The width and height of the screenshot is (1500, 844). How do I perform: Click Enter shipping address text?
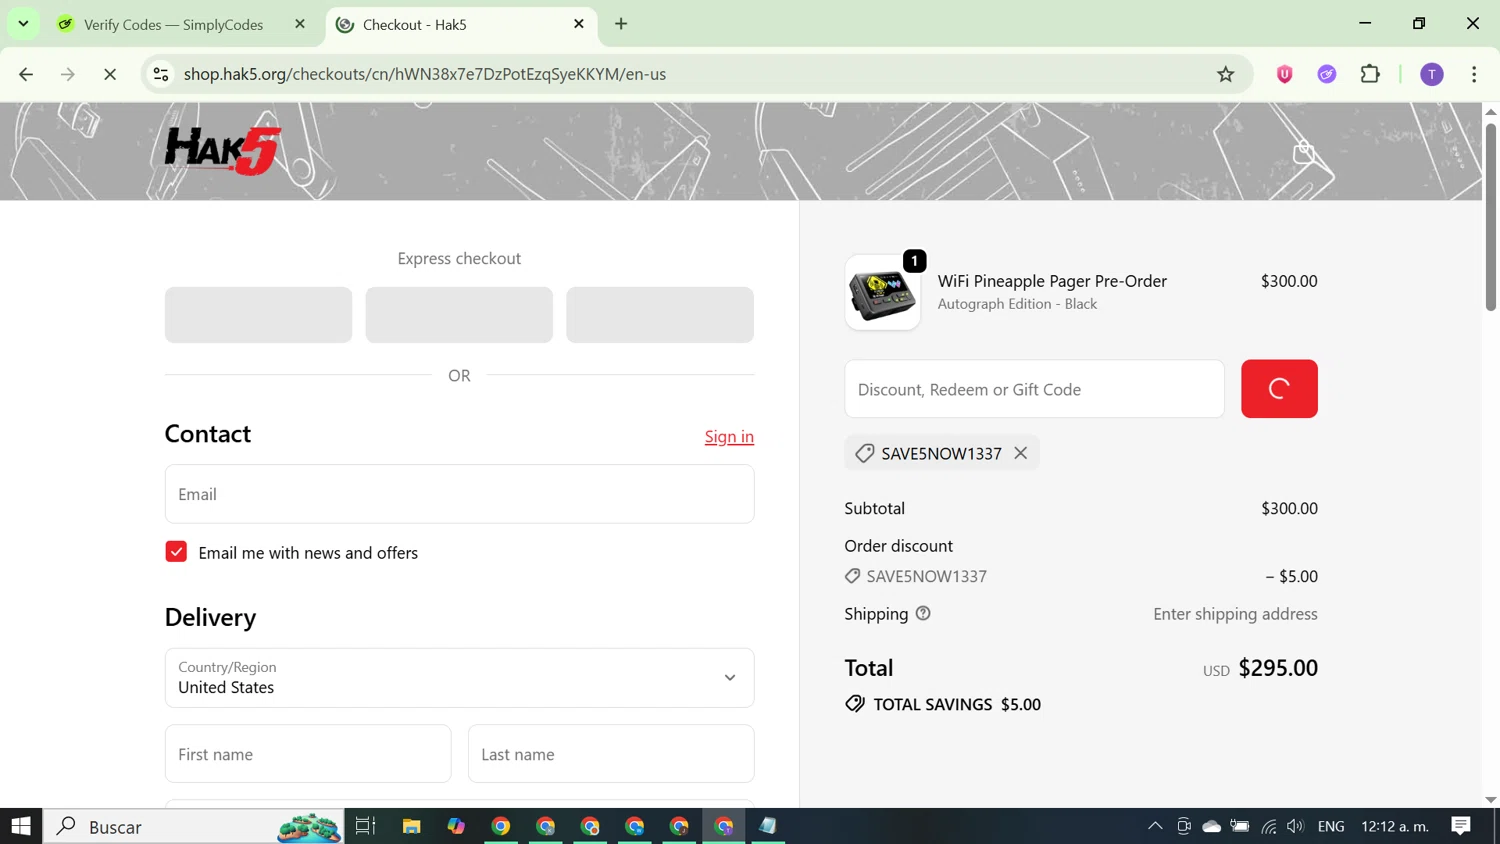click(1235, 614)
